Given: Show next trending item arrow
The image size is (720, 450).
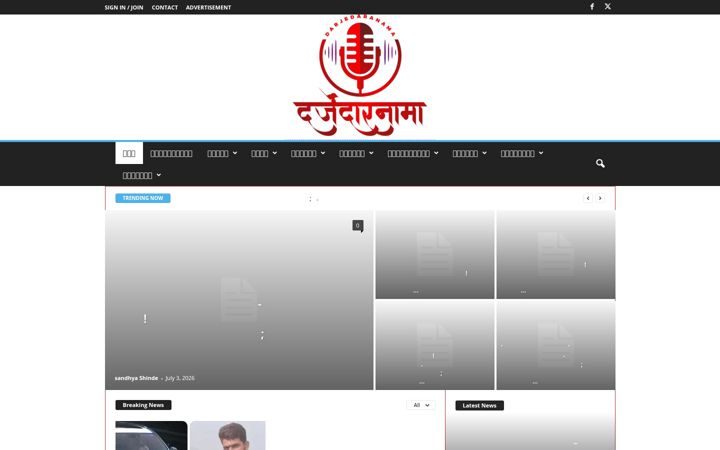Looking at the screenshot, I should click(600, 198).
